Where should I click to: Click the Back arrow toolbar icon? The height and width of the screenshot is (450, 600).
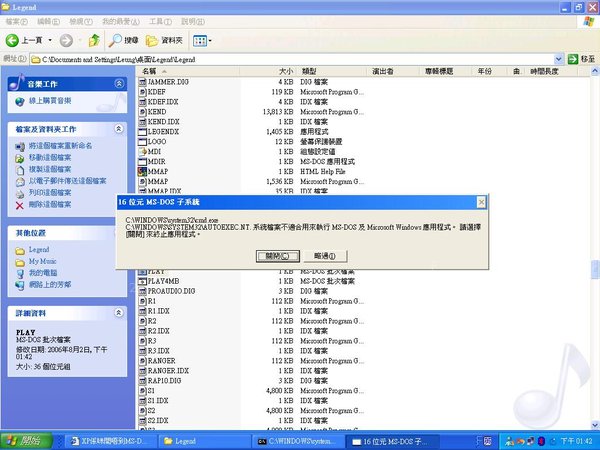(12, 40)
